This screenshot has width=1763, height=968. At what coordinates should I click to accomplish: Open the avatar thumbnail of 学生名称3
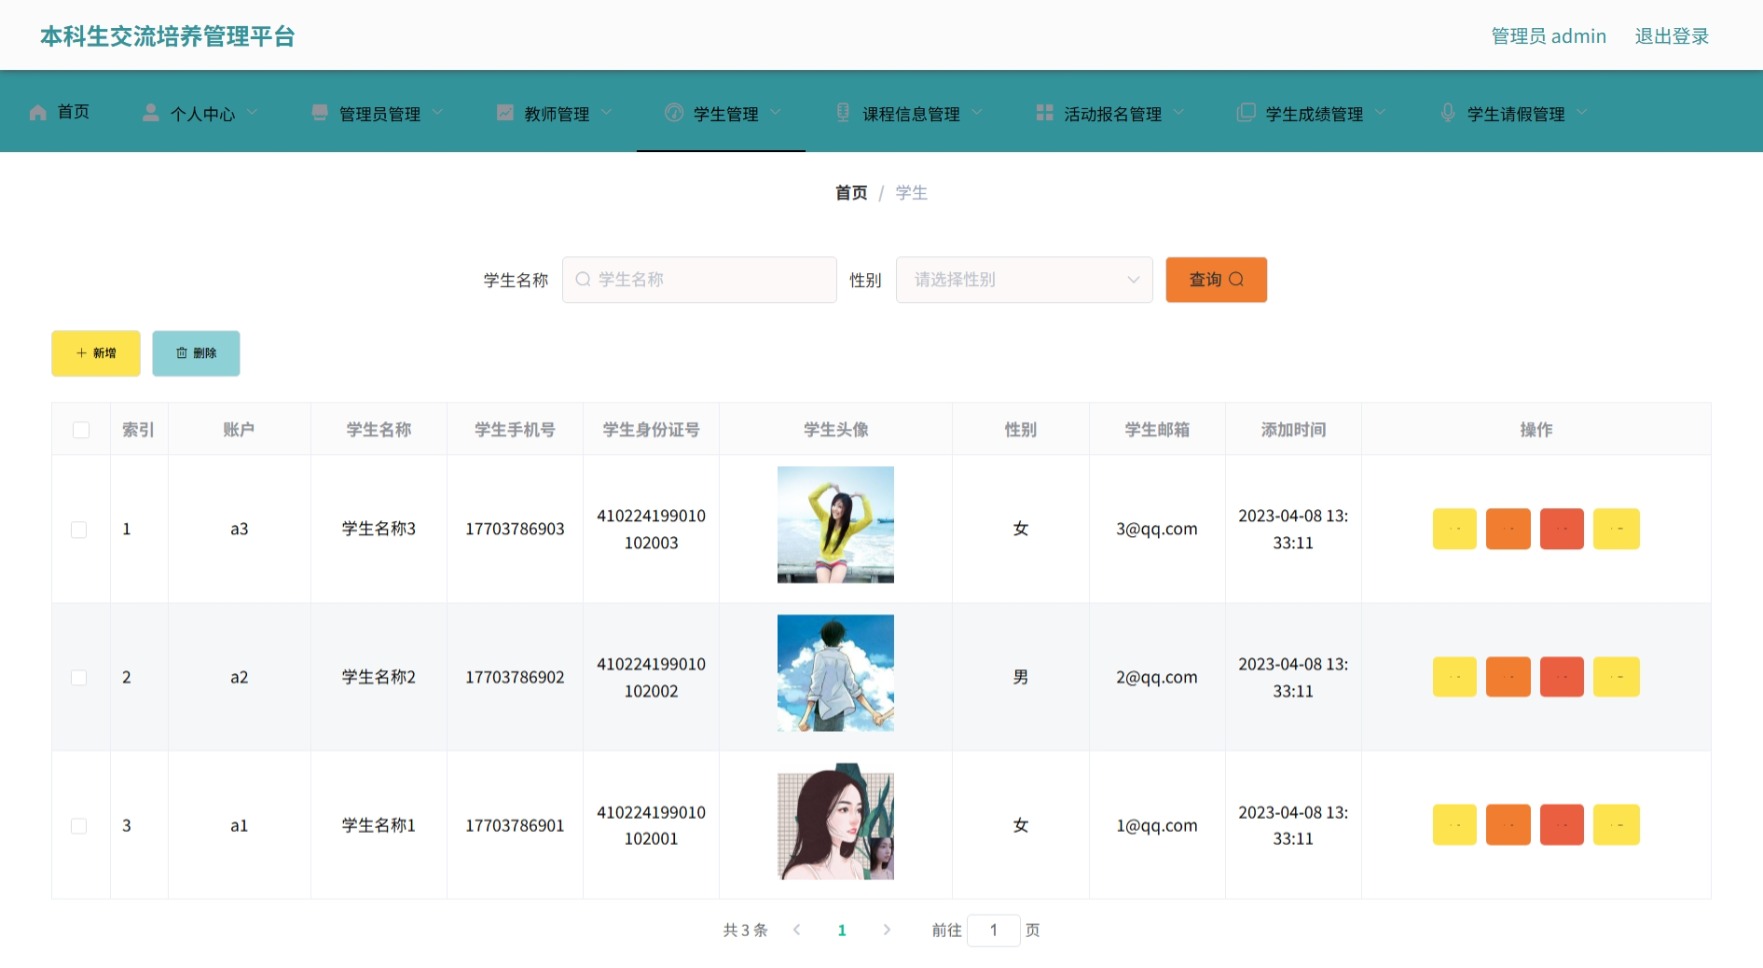835,525
